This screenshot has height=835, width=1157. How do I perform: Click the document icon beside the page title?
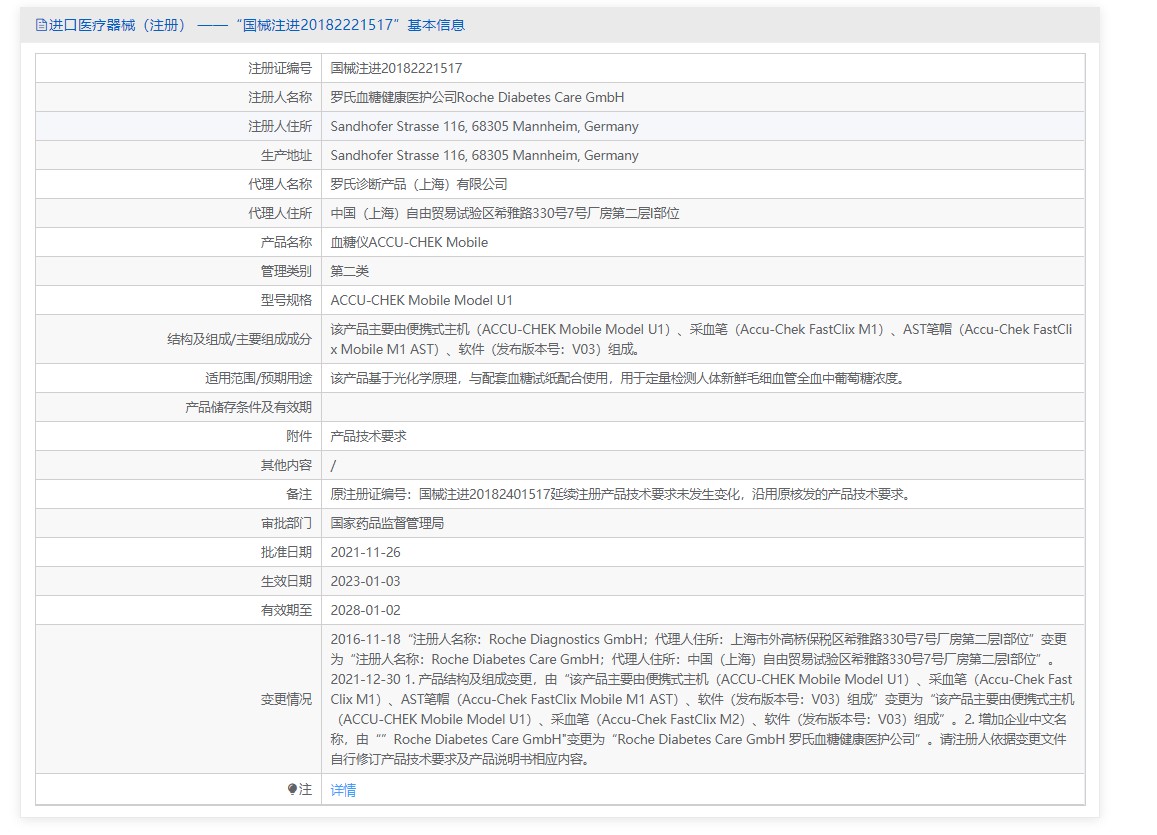pos(41,25)
